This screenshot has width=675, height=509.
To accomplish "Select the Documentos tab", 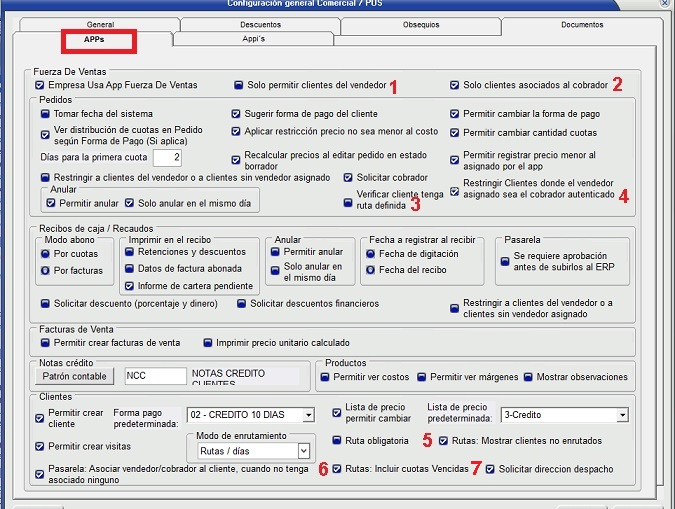I will click(x=581, y=23).
